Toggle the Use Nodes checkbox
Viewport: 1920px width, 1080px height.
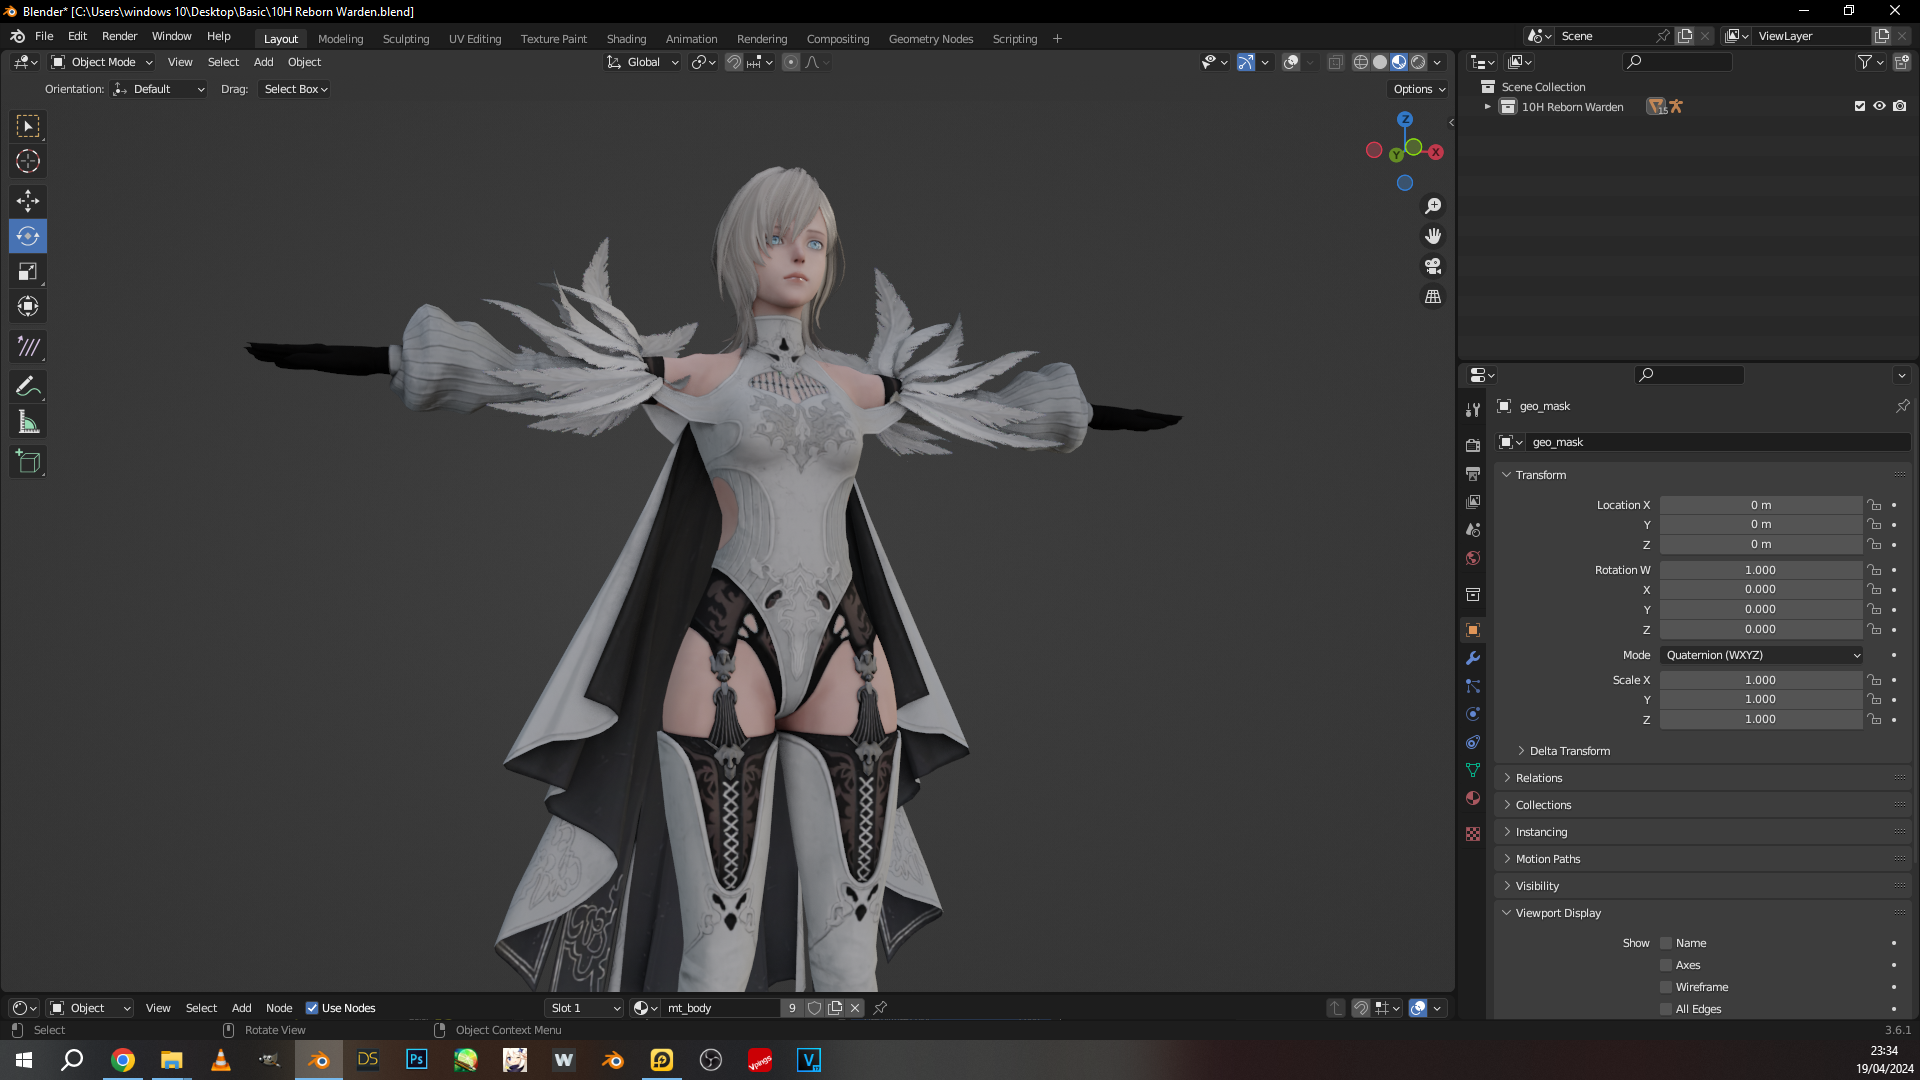tap(312, 1008)
